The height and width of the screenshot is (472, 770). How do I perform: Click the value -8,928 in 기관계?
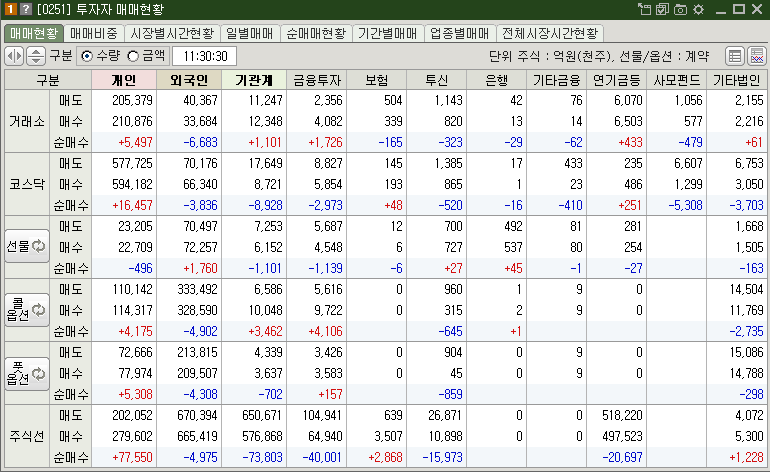coord(266,205)
